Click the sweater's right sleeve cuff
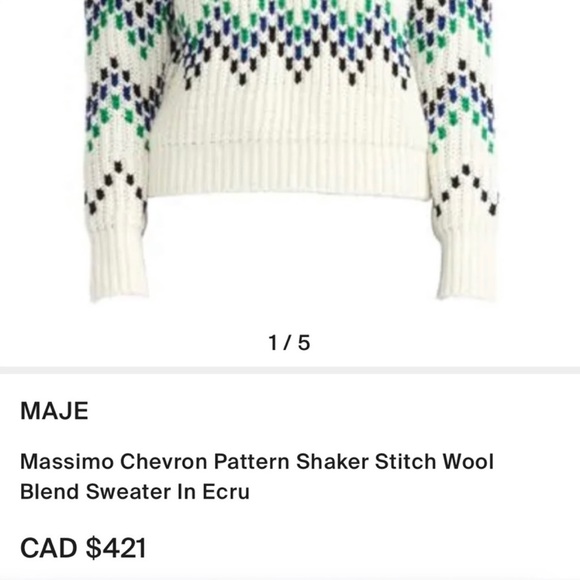The image size is (580, 580). pos(467,266)
